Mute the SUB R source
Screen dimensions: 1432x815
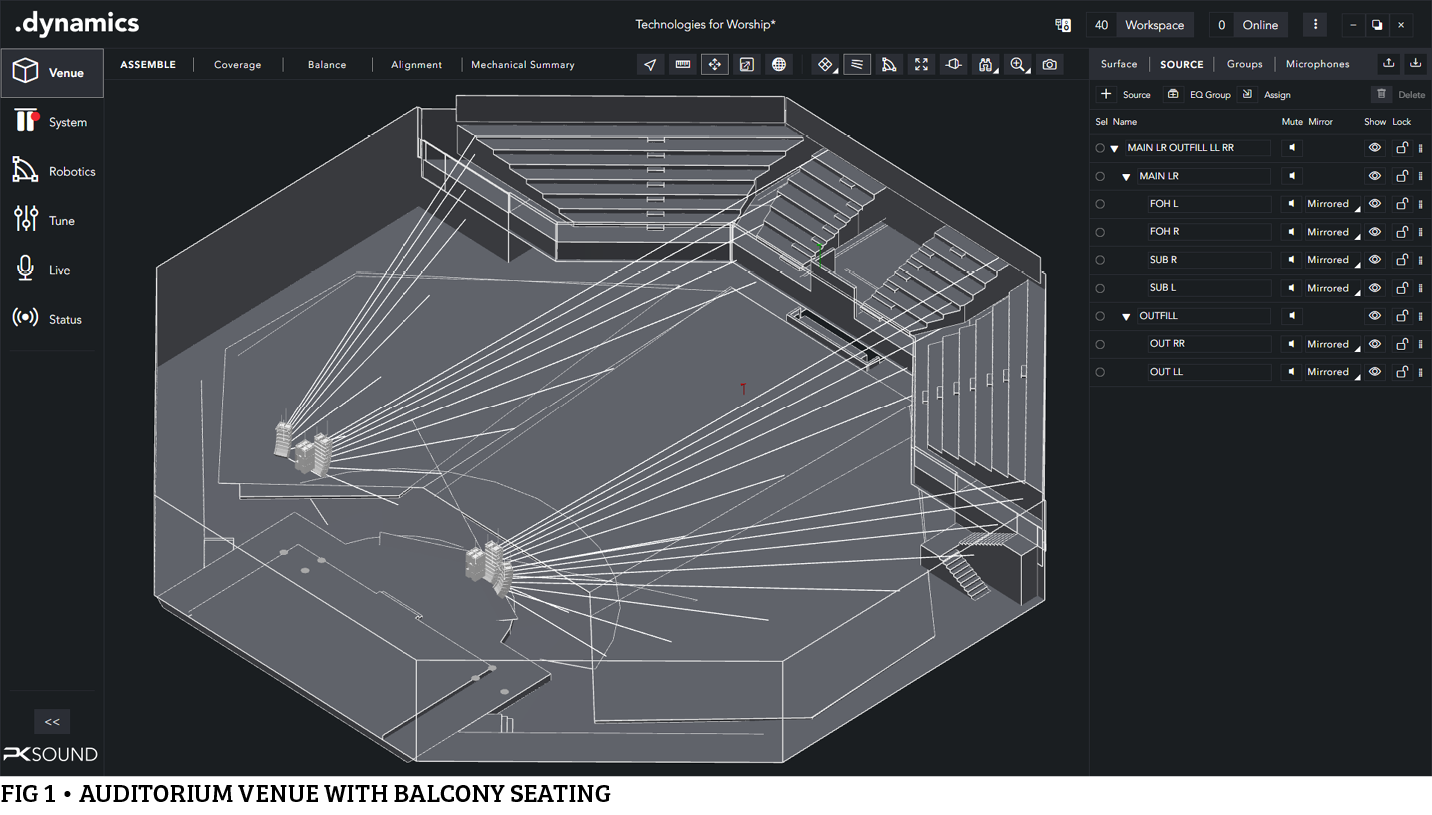(x=1292, y=260)
